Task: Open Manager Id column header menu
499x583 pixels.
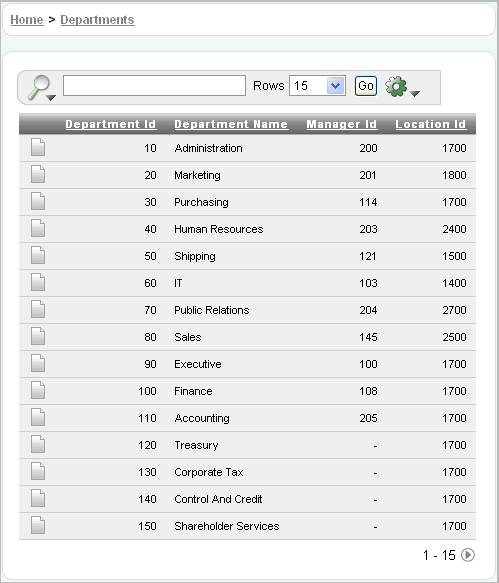Action: click(x=342, y=124)
